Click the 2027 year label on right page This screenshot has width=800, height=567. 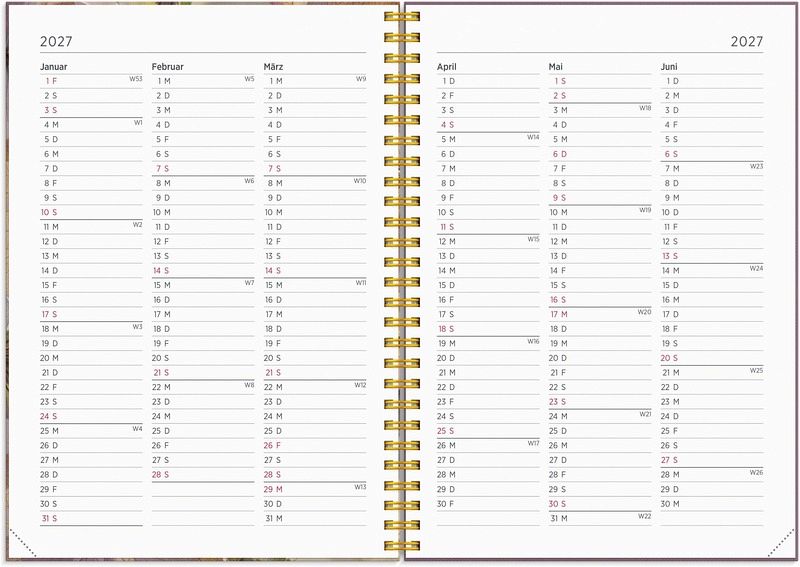[x=746, y=42]
